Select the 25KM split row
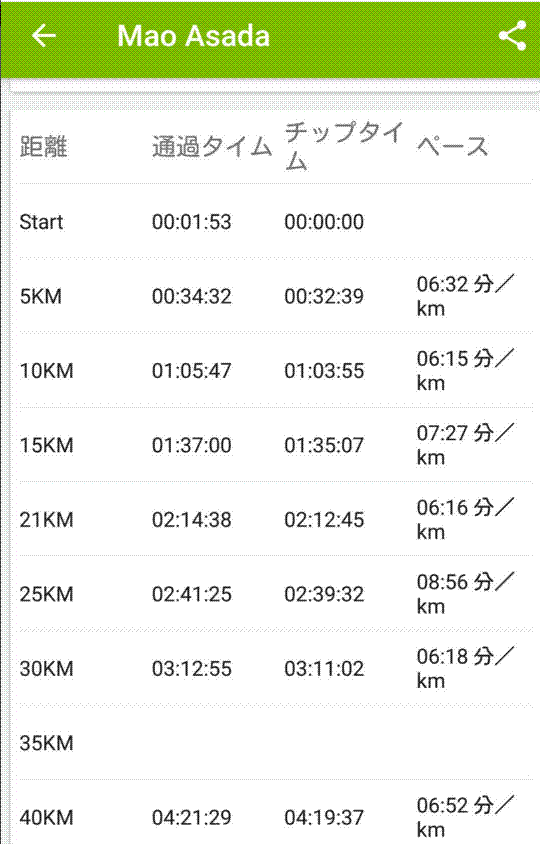 click(x=273, y=594)
